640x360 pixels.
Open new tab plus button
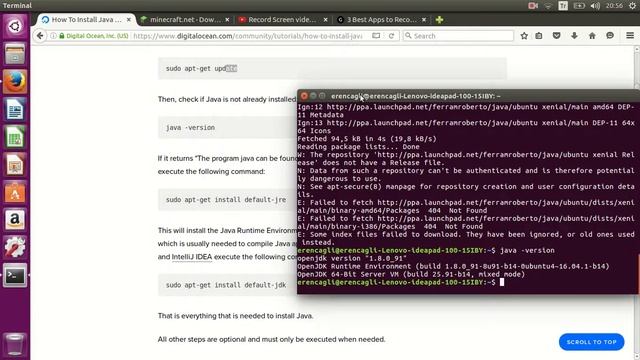tap(439, 20)
